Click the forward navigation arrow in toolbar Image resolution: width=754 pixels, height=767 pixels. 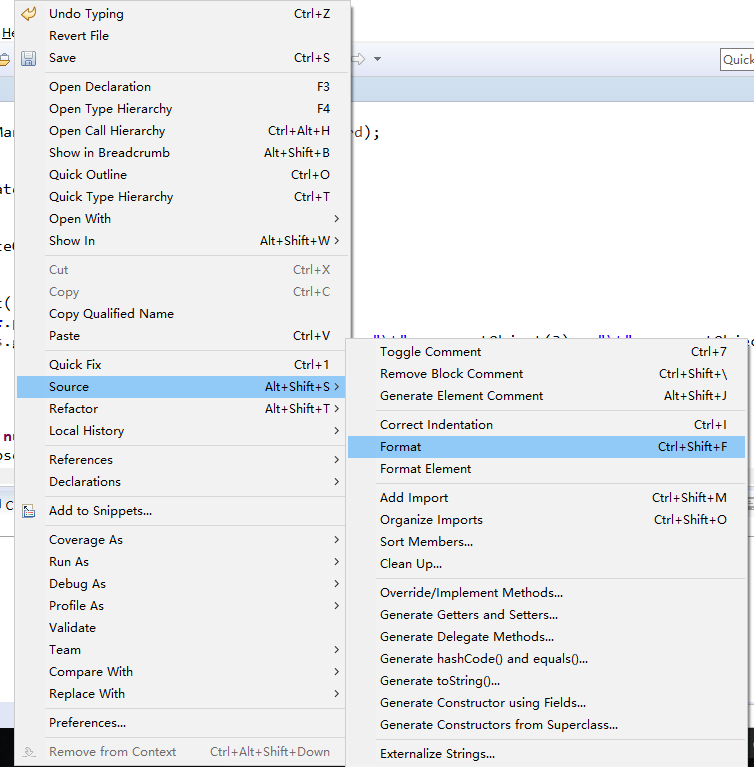click(x=359, y=59)
